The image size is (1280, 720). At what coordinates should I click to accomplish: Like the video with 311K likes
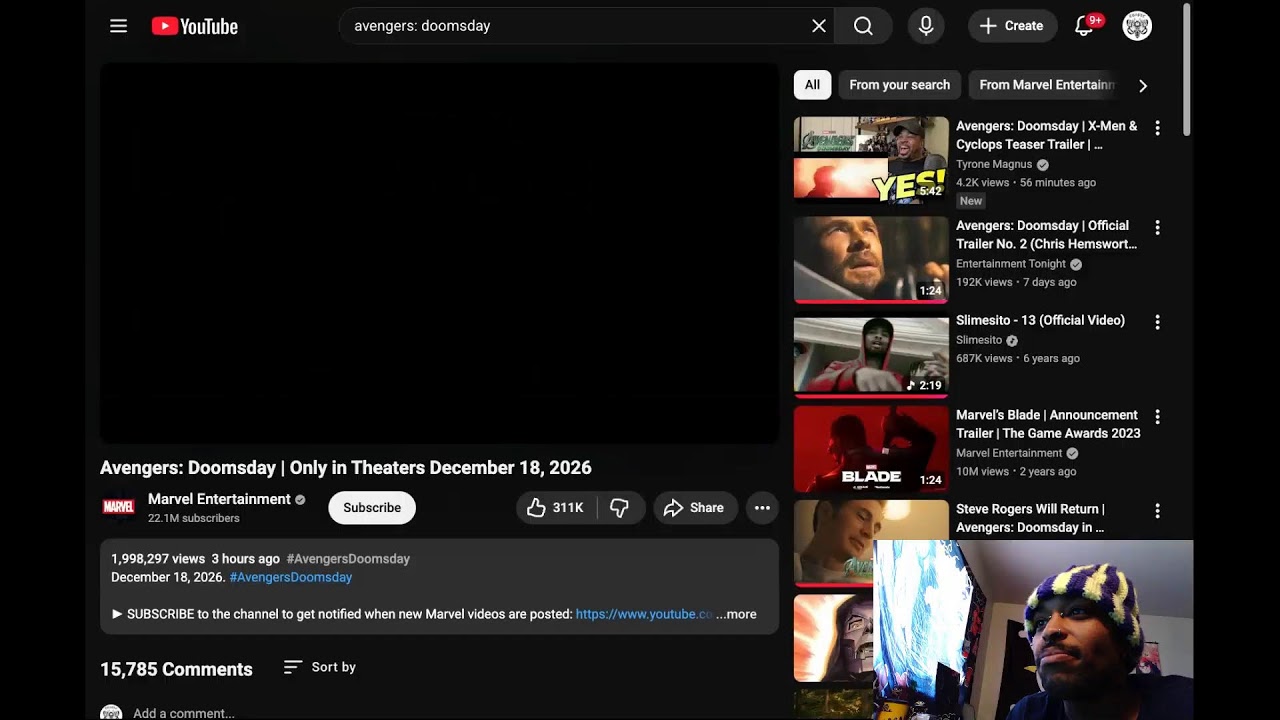(x=556, y=508)
